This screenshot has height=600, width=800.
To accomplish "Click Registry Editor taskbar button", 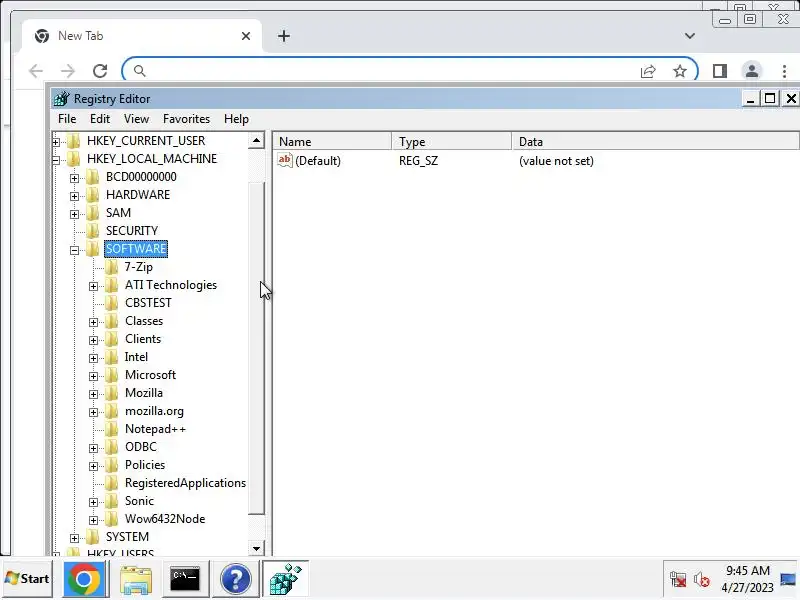I will [285, 579].
